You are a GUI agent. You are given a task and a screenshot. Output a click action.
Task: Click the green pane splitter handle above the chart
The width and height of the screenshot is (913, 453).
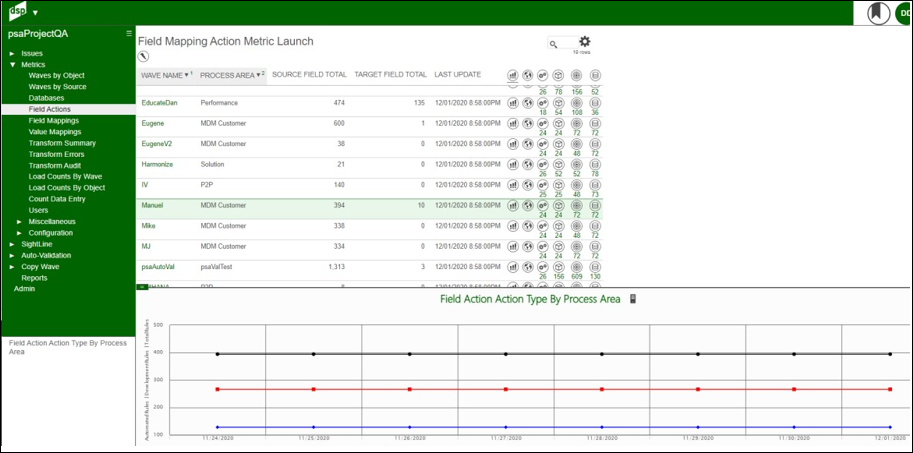[142, 286]
